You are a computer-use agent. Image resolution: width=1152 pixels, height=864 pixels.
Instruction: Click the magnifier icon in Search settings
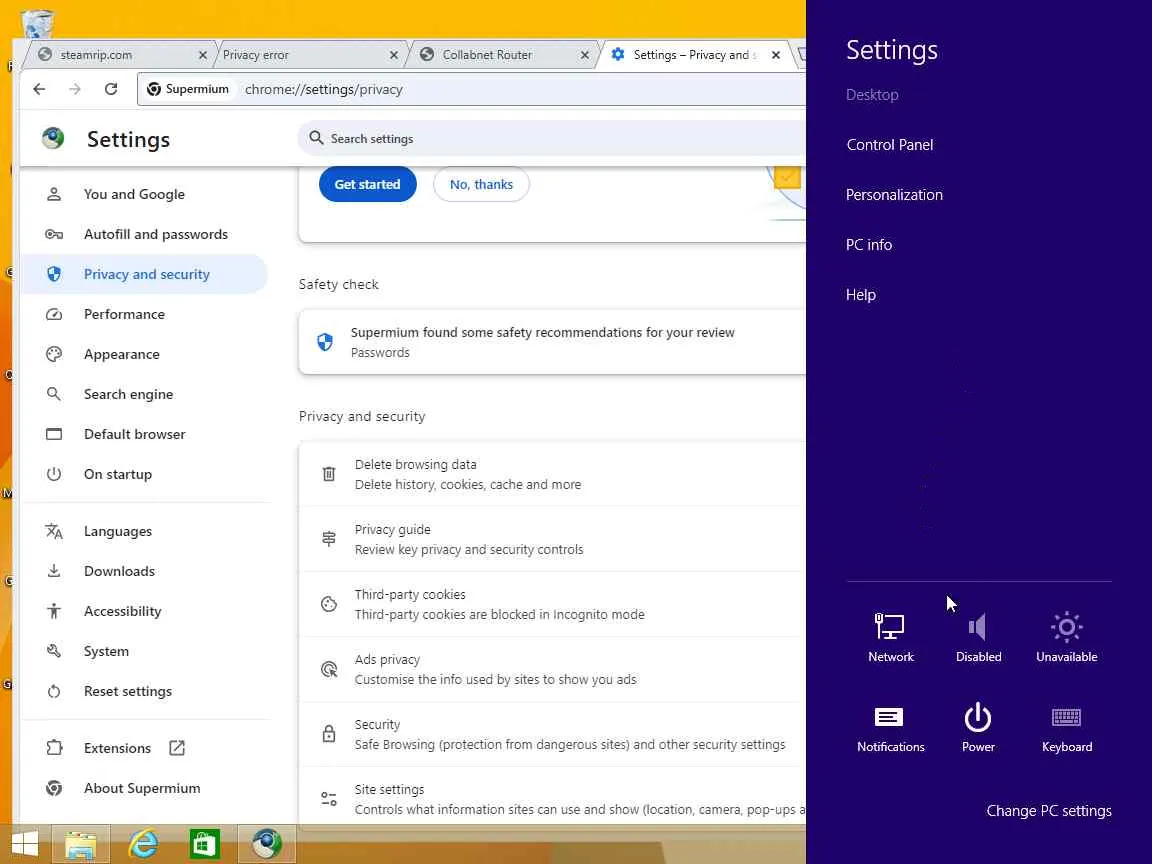(316, 138)
